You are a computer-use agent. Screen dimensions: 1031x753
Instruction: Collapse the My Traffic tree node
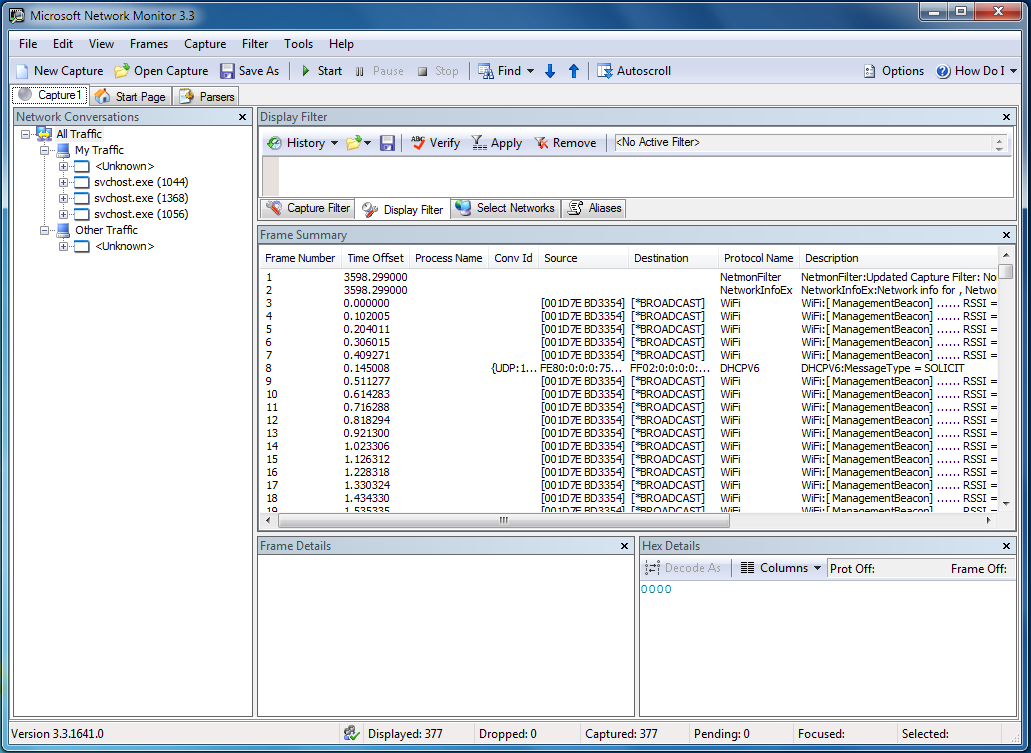click(45, 150)
